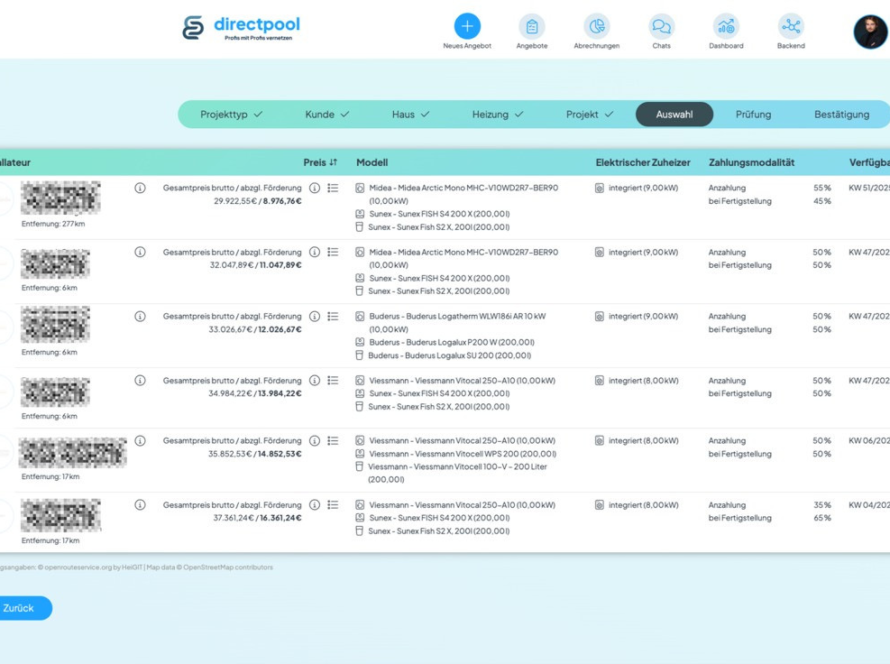Open the Chats speech-bubble icon
Viewport: 890px width, 664px height.
[661, 26]
